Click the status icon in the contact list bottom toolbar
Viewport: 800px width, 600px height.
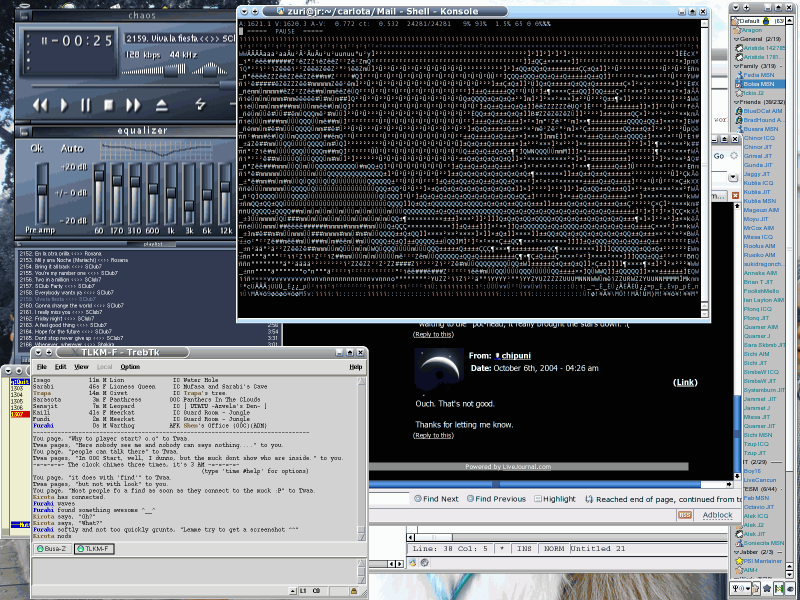point(740,588)
